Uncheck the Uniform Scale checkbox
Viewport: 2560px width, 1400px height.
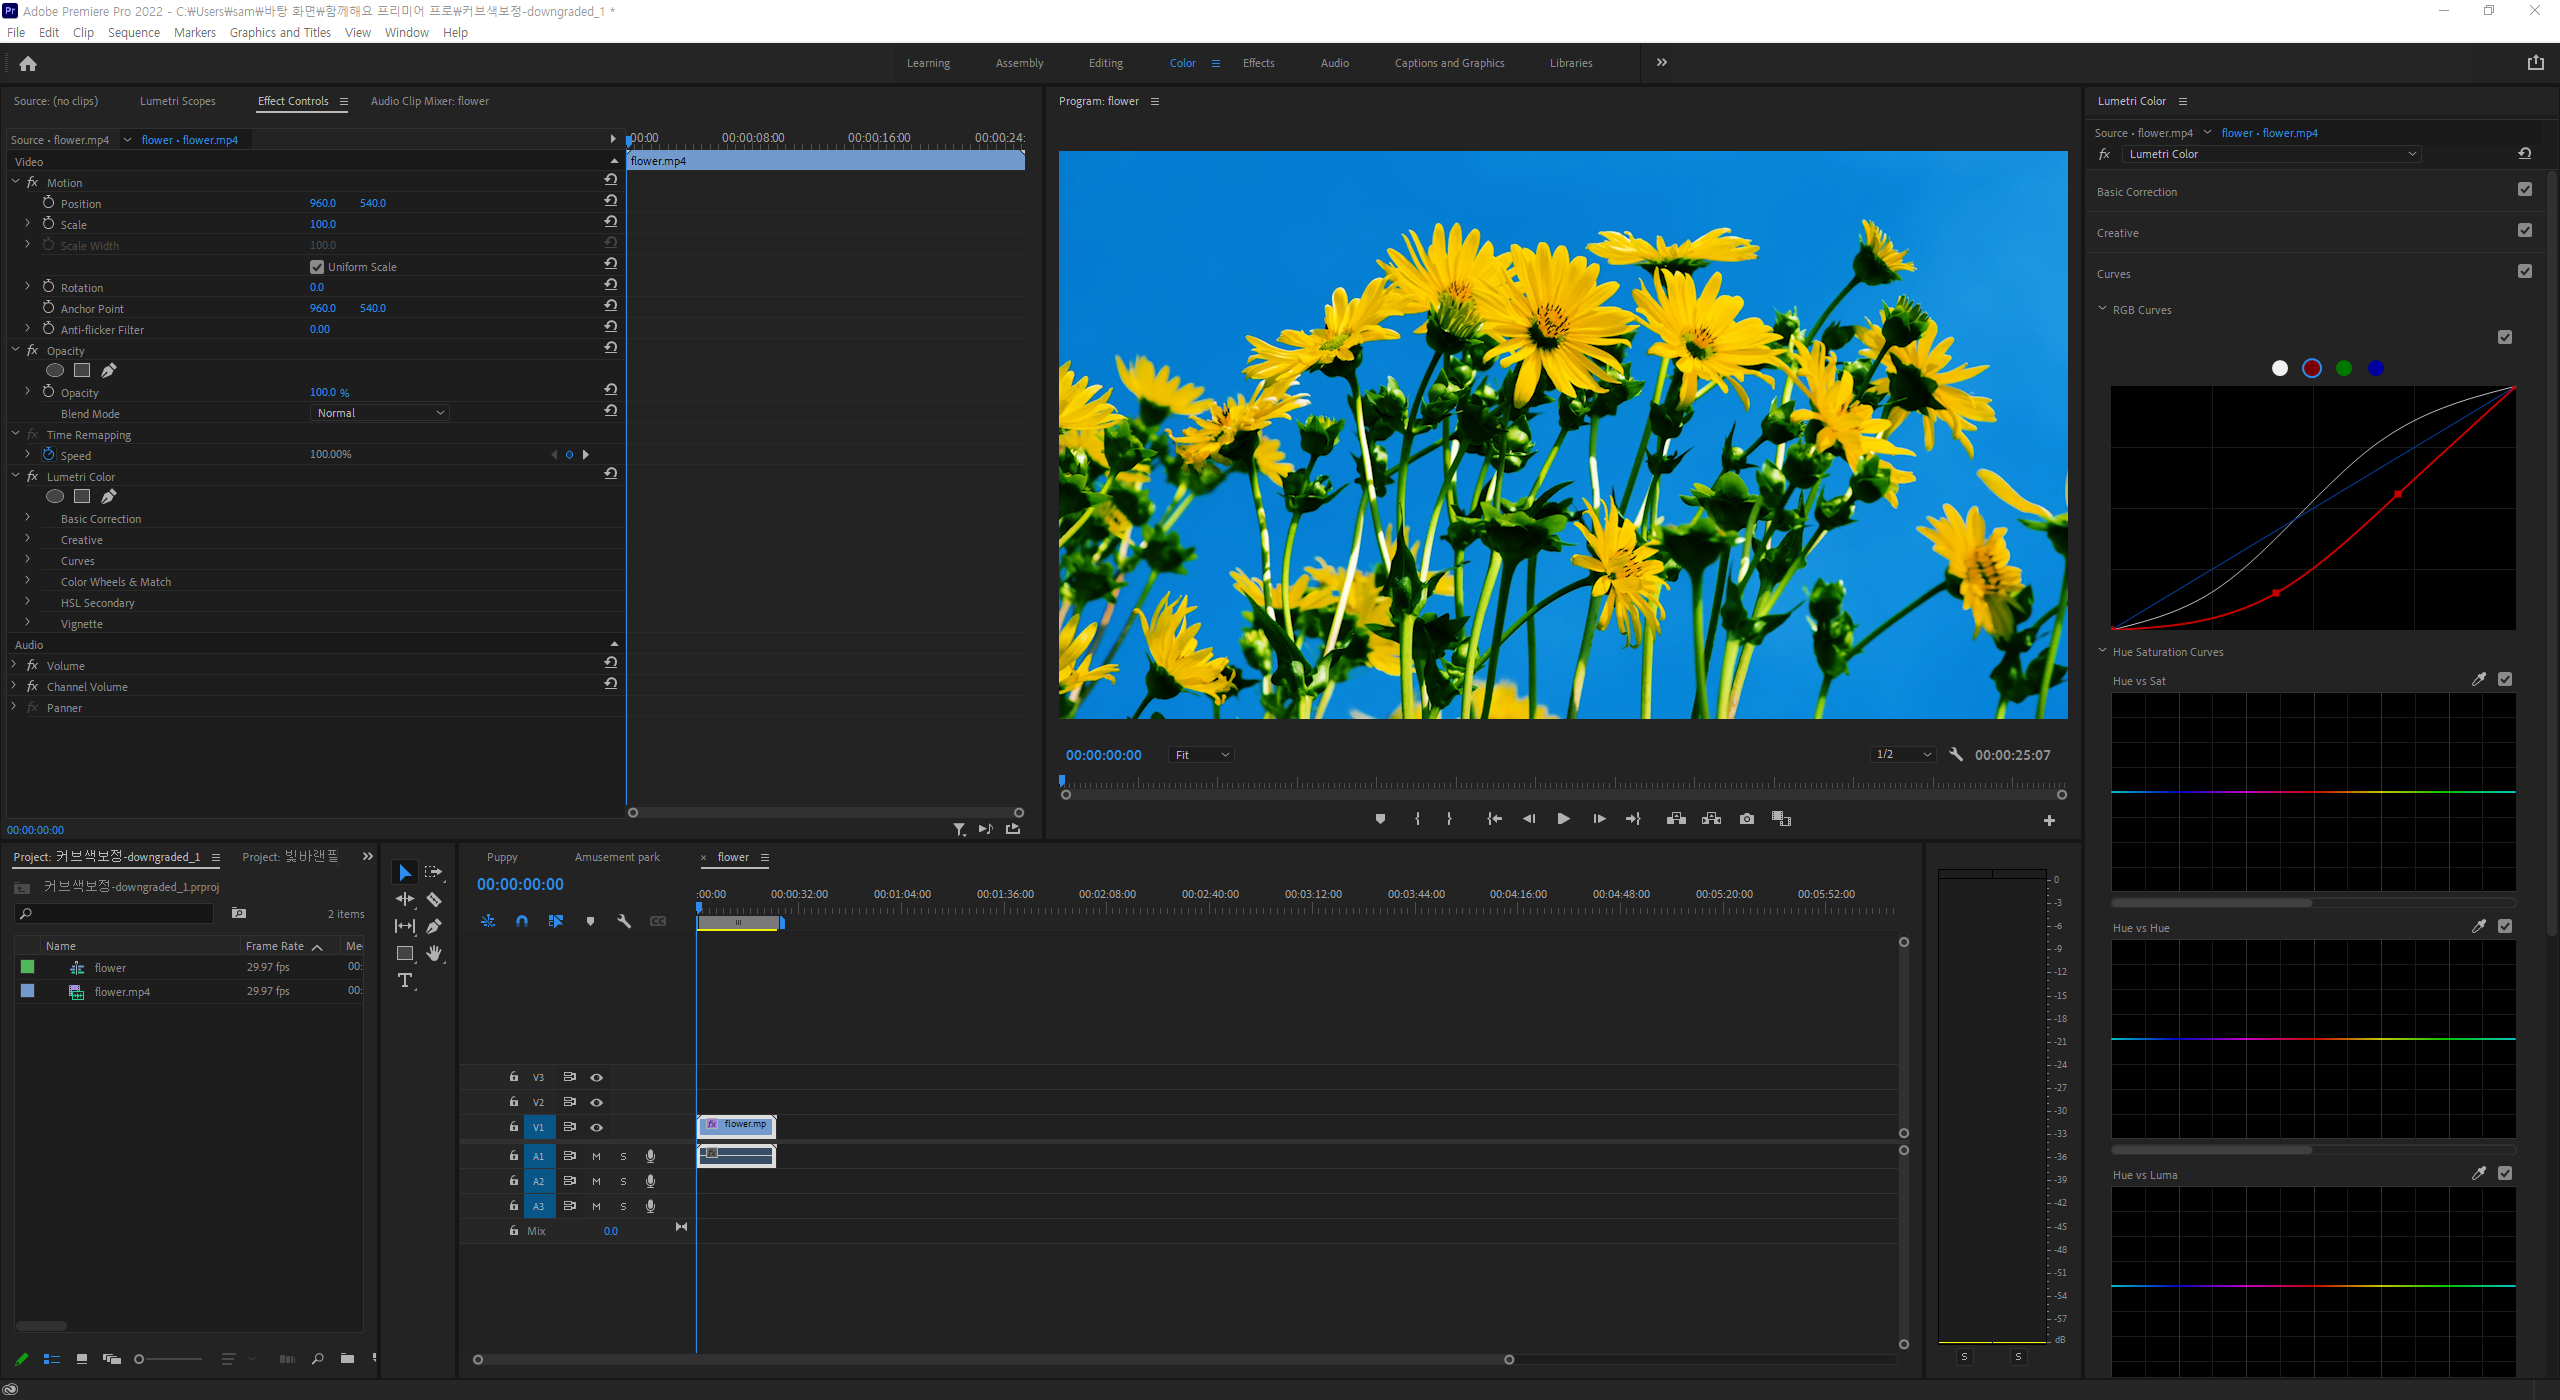coord(317,267)
